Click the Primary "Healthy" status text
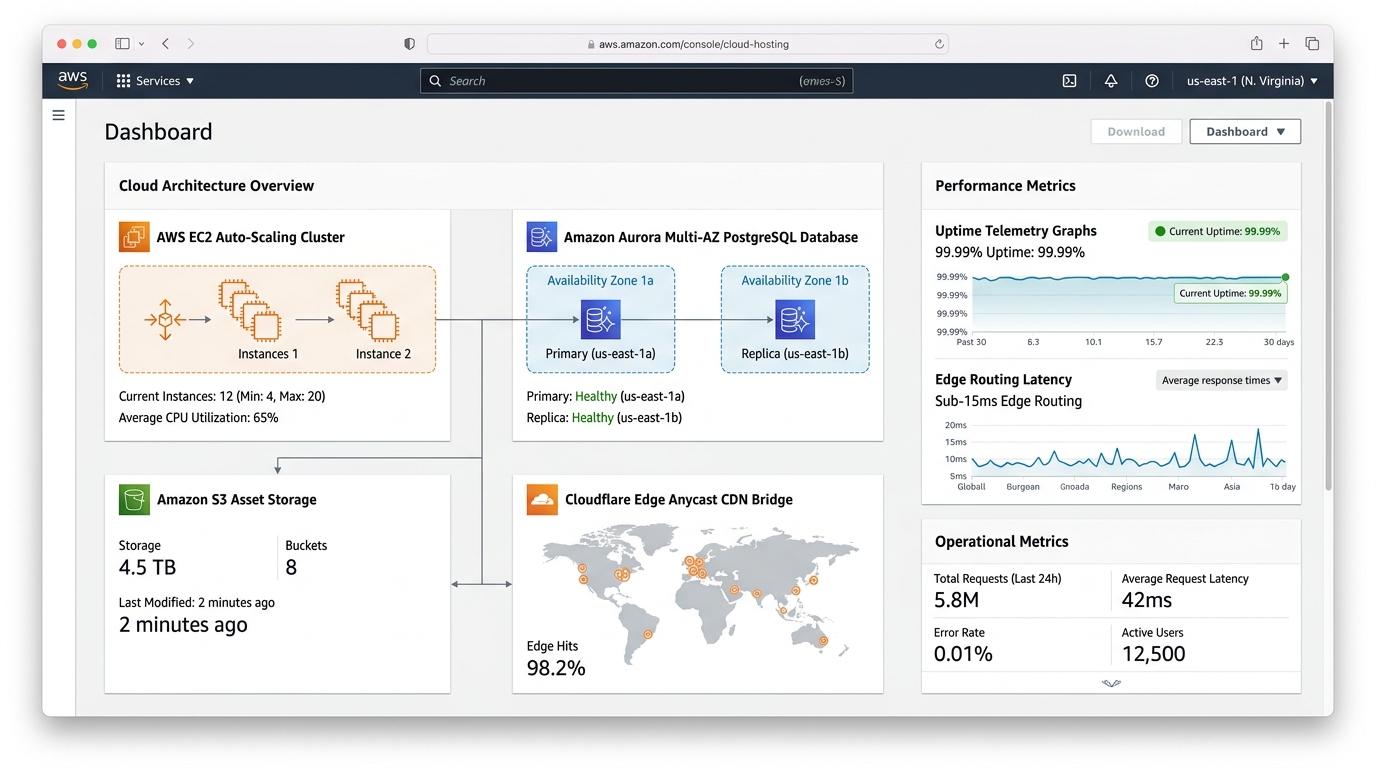Viewport: 1376px width, 768px height. (x=596, y=396)
